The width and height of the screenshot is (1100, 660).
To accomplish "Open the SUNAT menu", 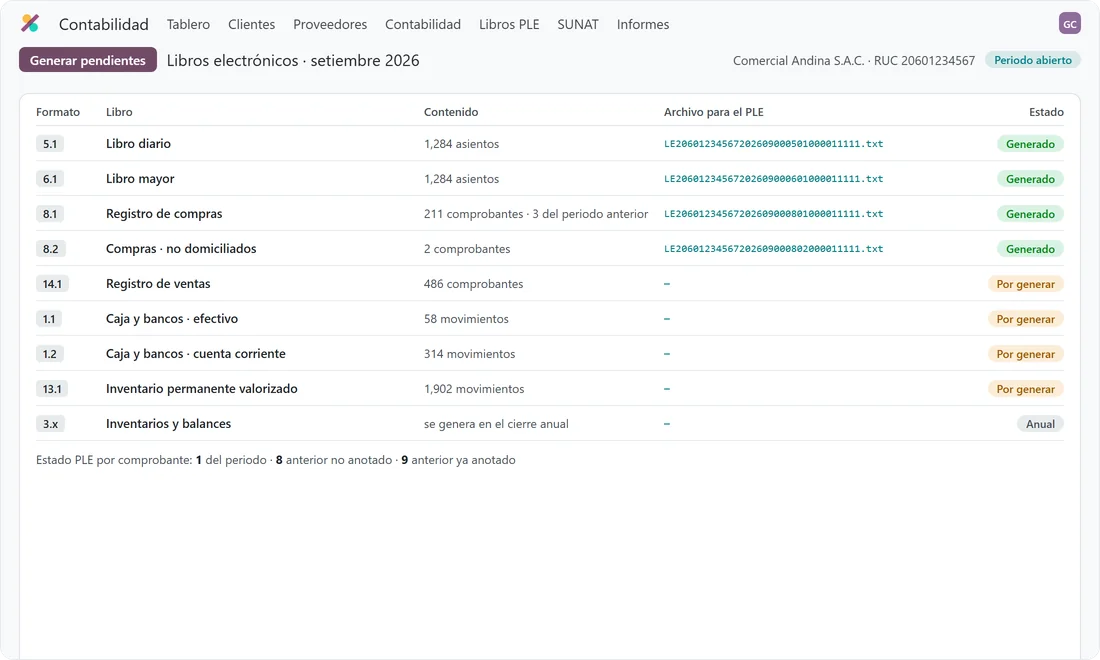I will click(577, 24).
